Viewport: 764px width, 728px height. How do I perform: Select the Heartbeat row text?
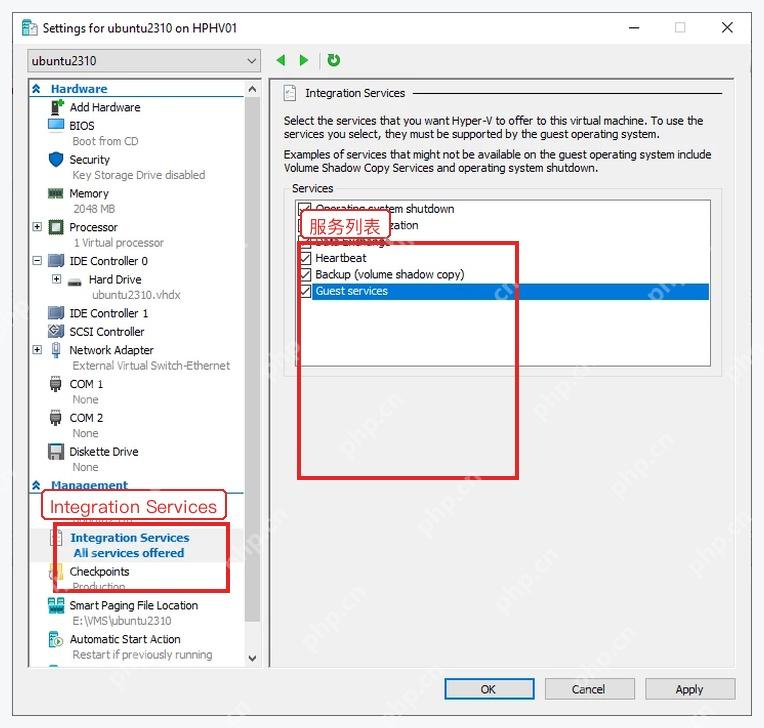[x=341, y=258]
